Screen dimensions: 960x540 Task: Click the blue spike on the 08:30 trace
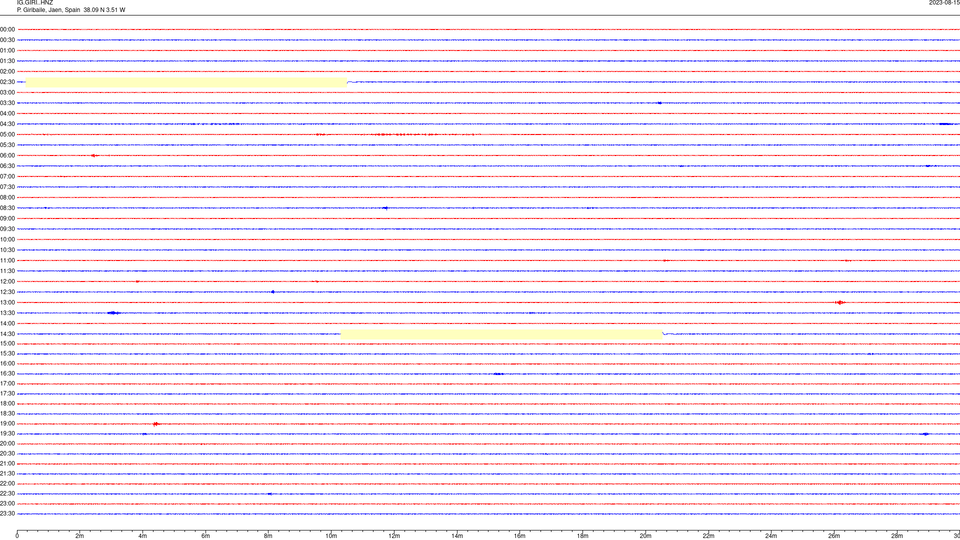(385, 208)
